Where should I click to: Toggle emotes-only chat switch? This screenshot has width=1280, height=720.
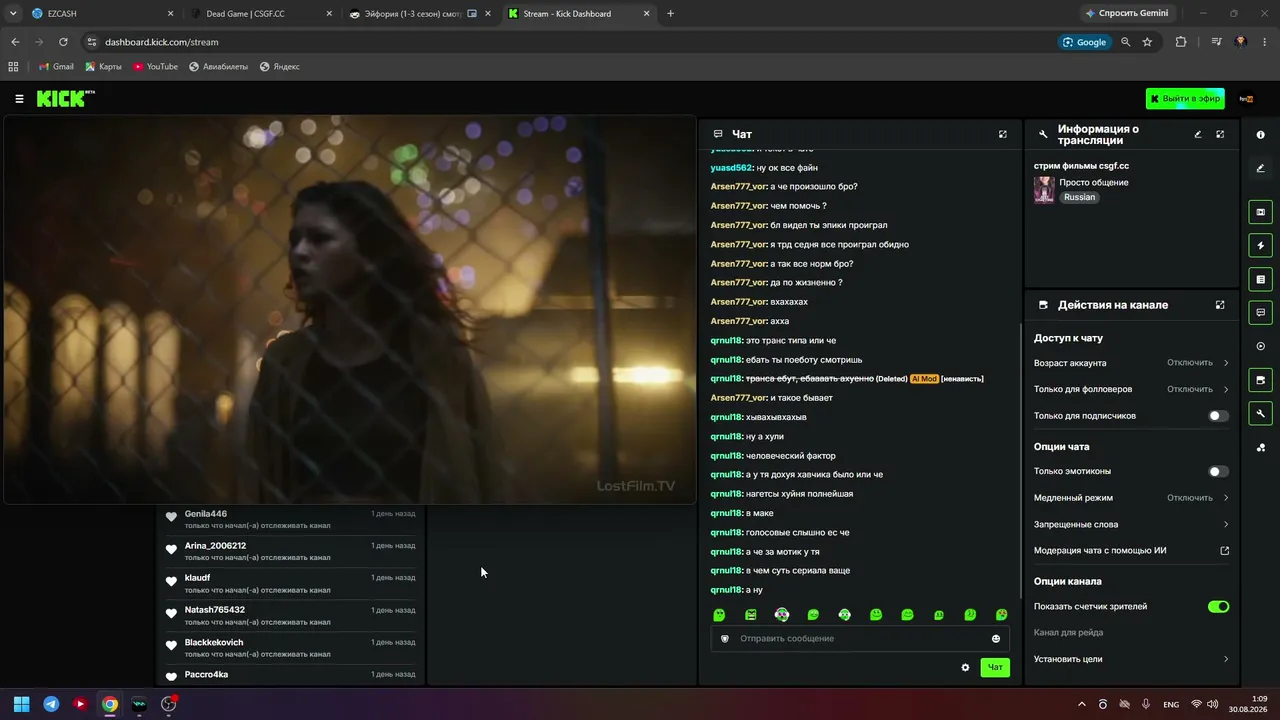point(1218,471)
